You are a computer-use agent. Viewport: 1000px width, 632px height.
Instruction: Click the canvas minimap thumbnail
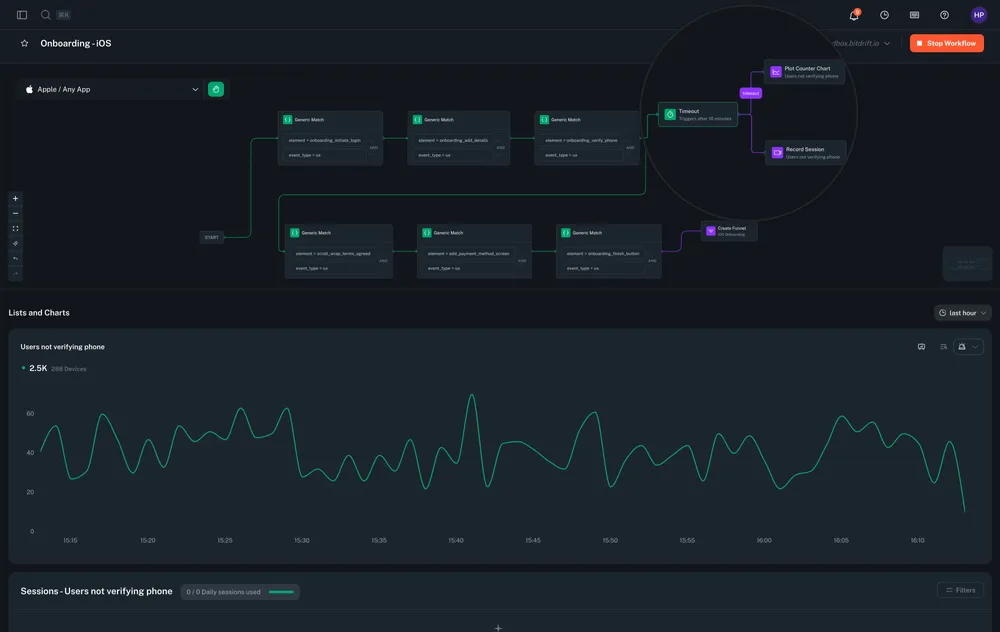coord(967,263)
